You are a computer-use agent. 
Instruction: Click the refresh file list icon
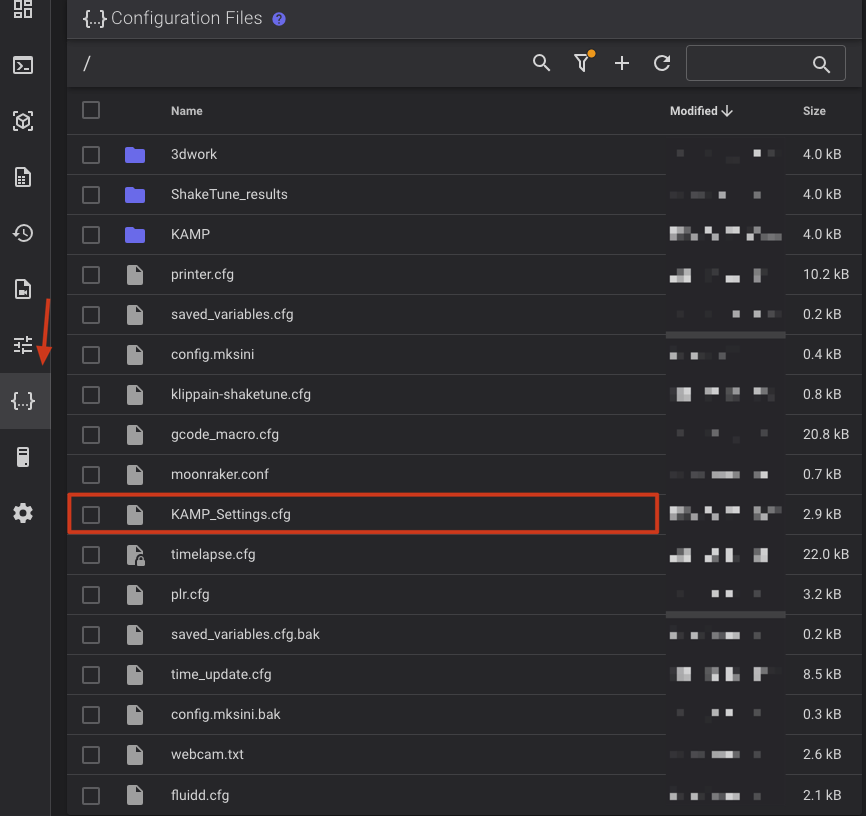point(661,63)
